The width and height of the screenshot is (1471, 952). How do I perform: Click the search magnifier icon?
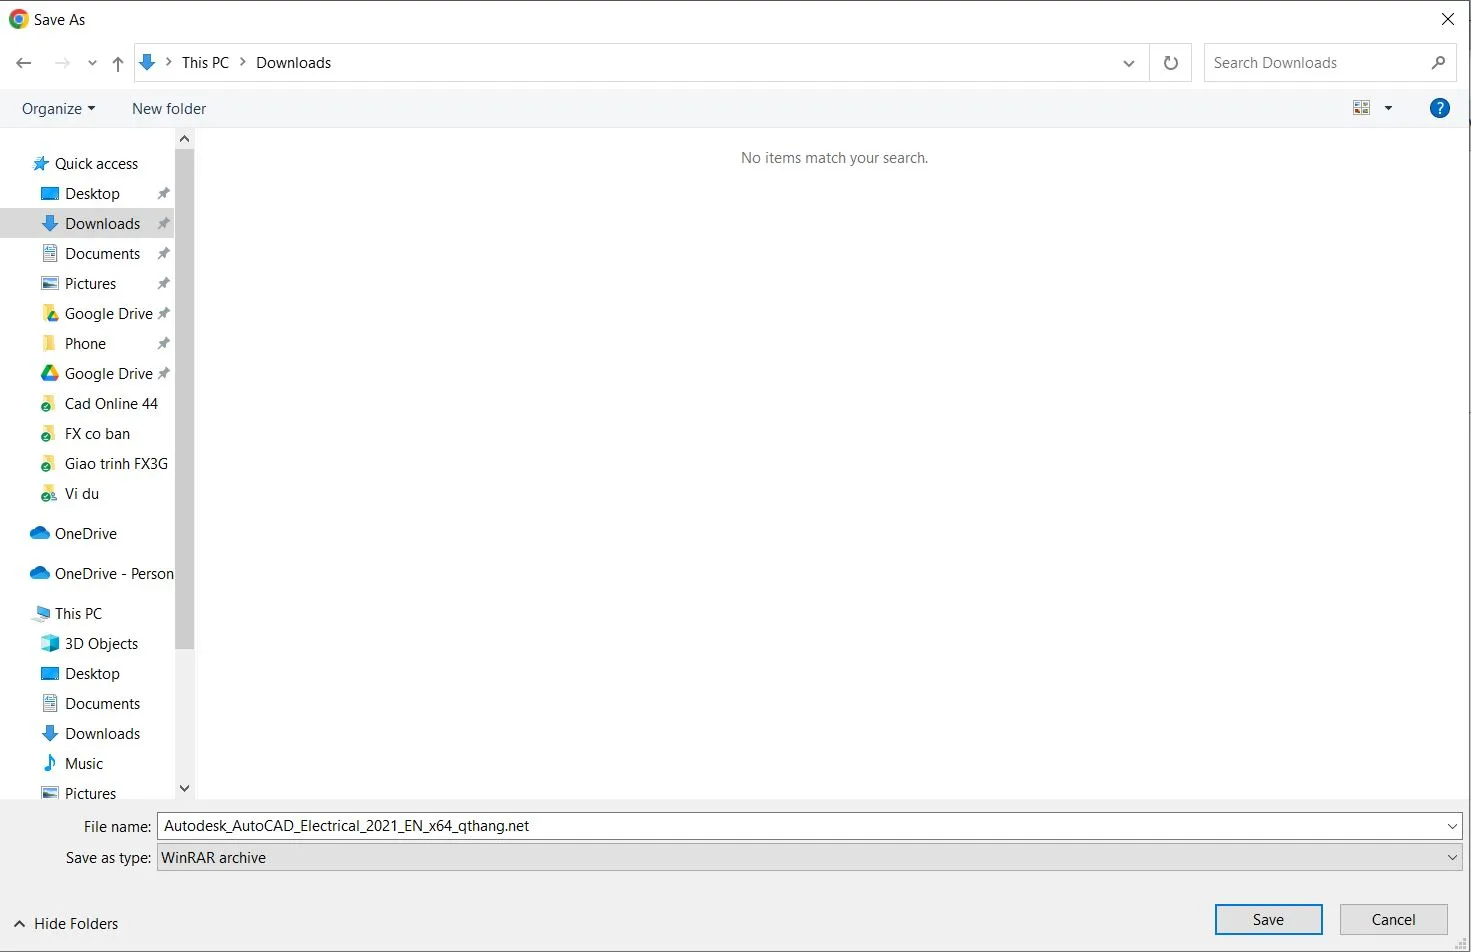(x=1438, y=63)
